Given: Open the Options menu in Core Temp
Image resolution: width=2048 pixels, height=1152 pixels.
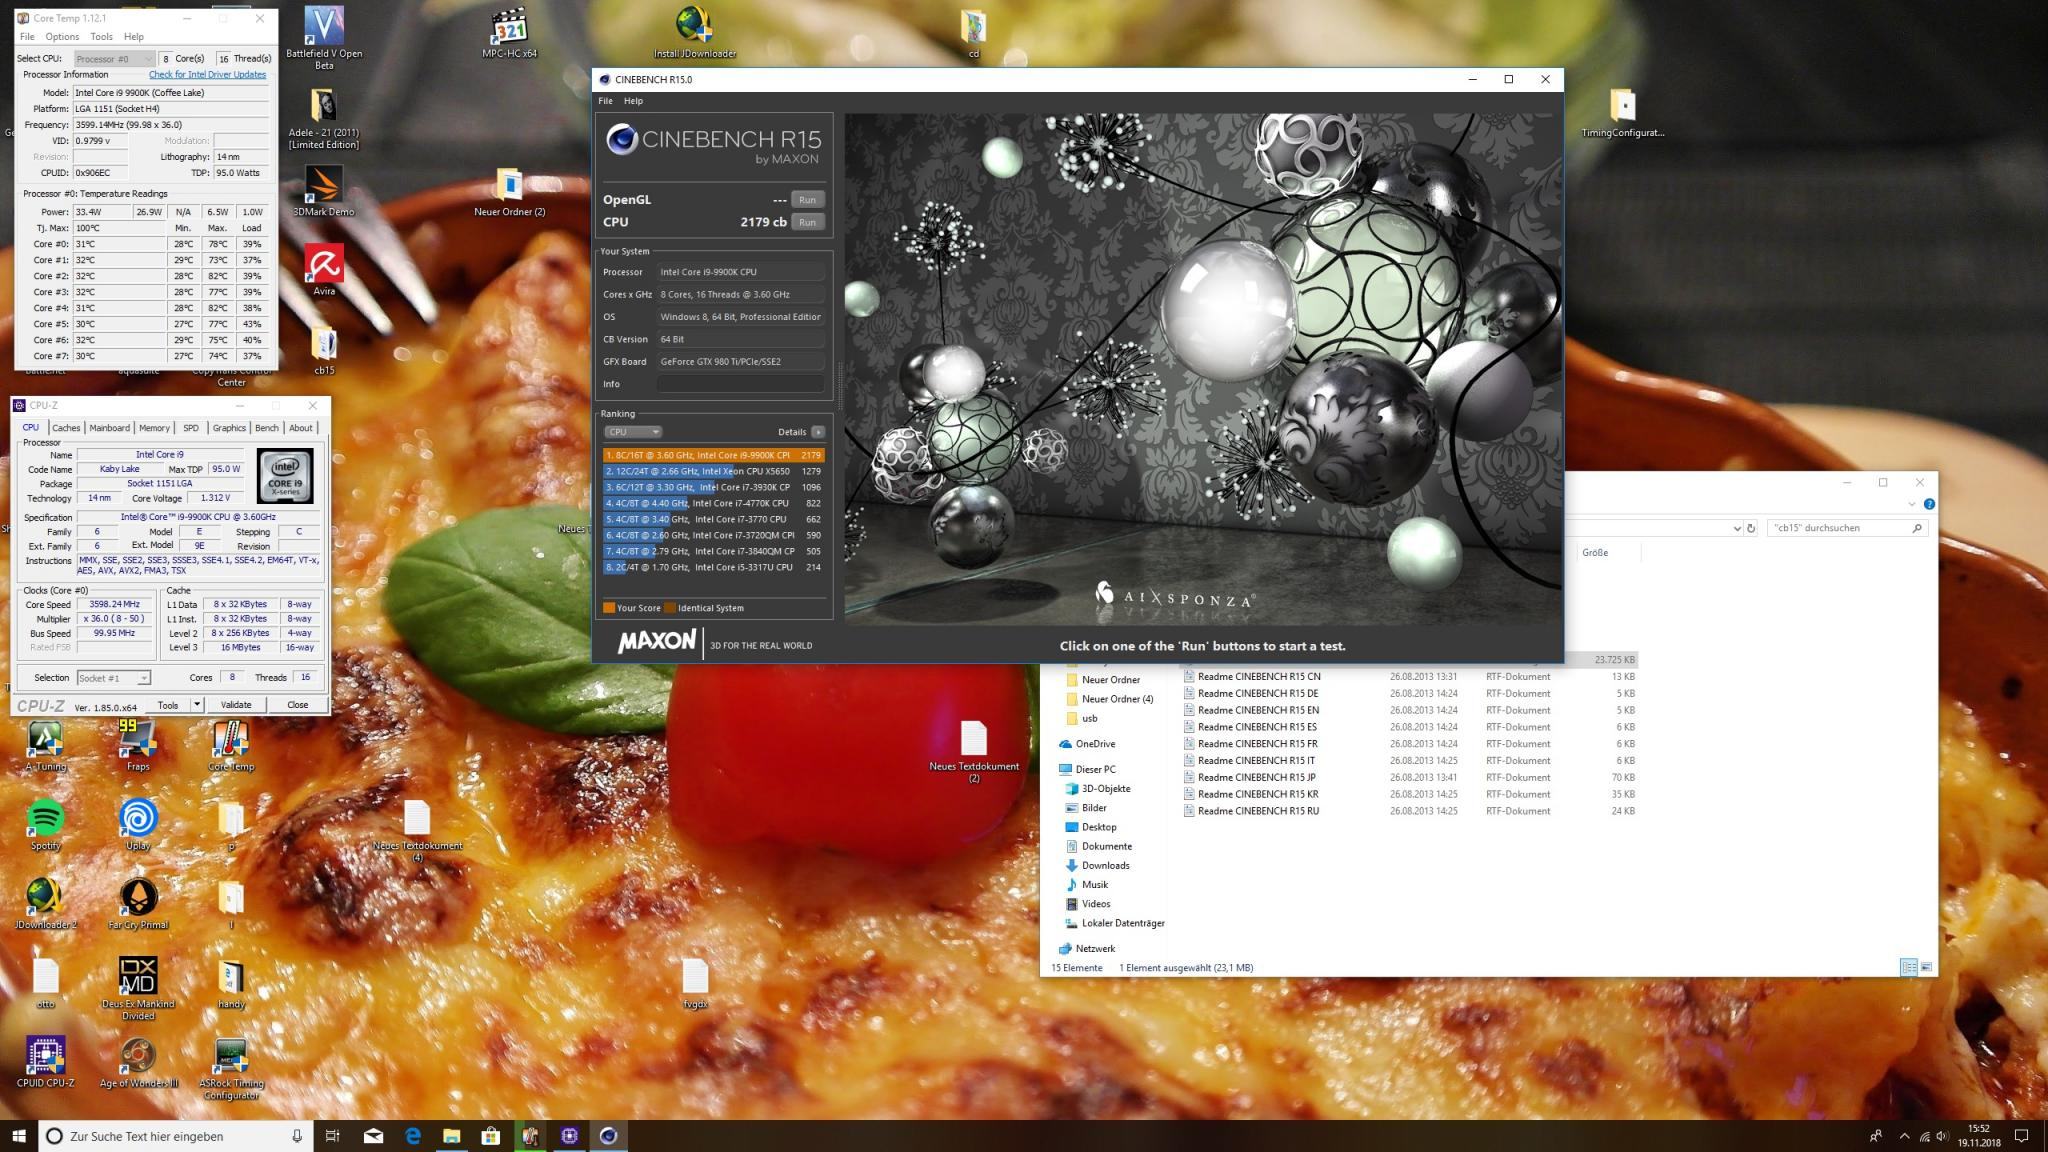Looking at the screenshot, I should [62, 37].
